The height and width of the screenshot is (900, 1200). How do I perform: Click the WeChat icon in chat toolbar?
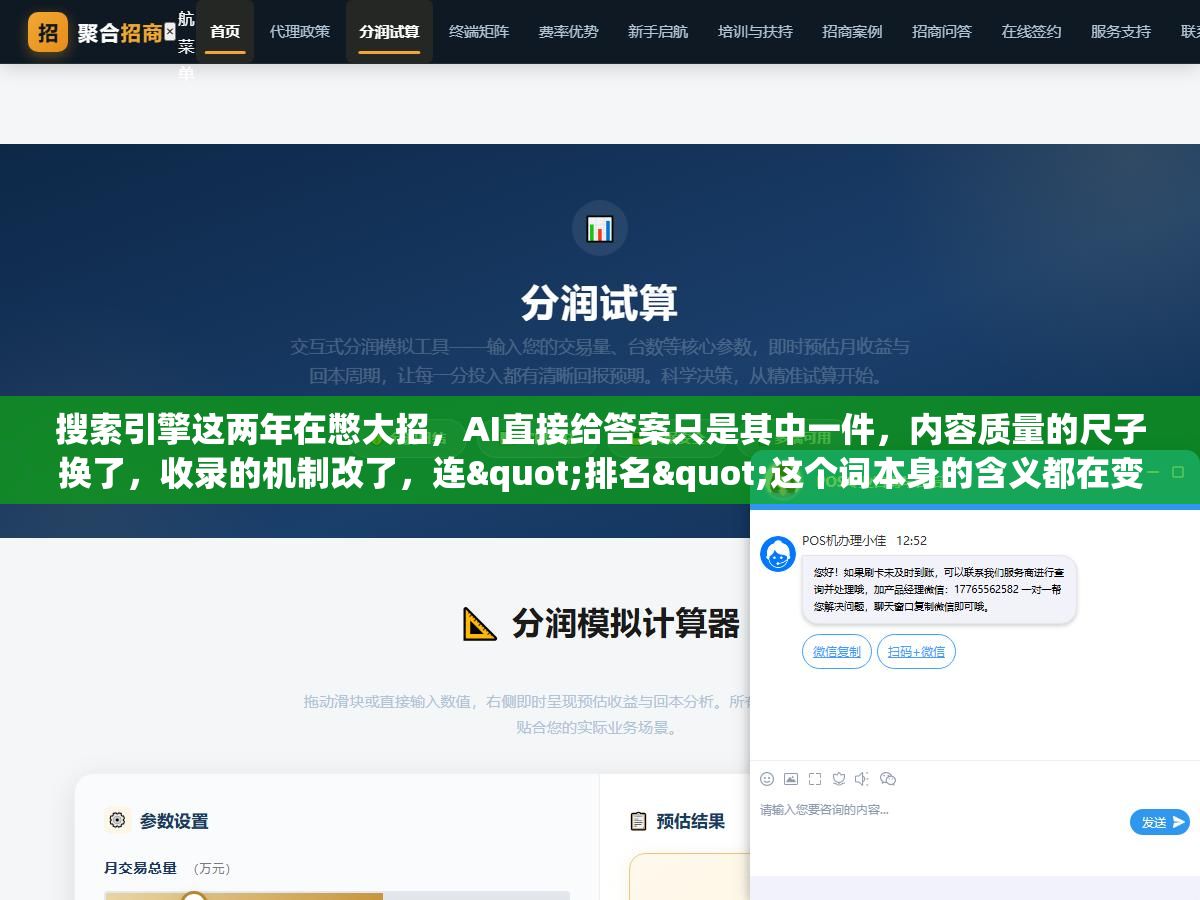coord(888,778)
